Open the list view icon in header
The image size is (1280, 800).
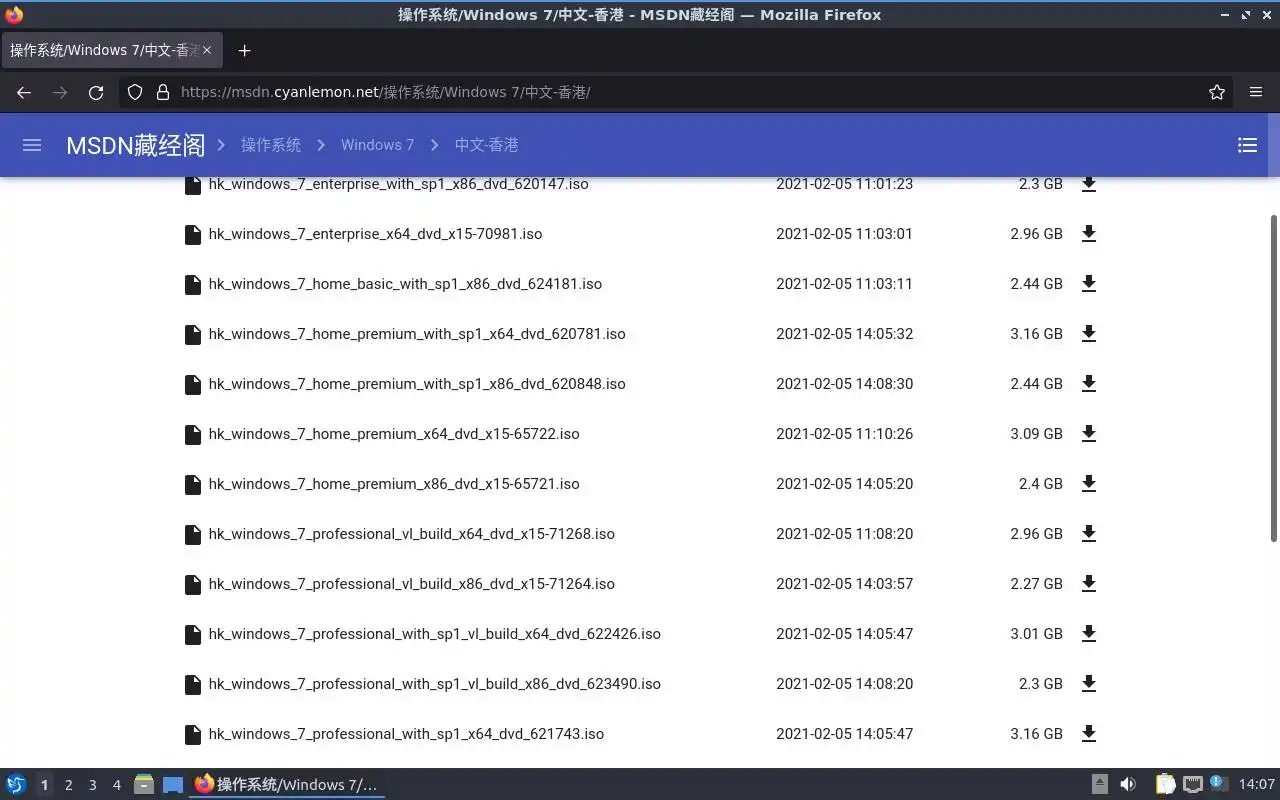1247,145
